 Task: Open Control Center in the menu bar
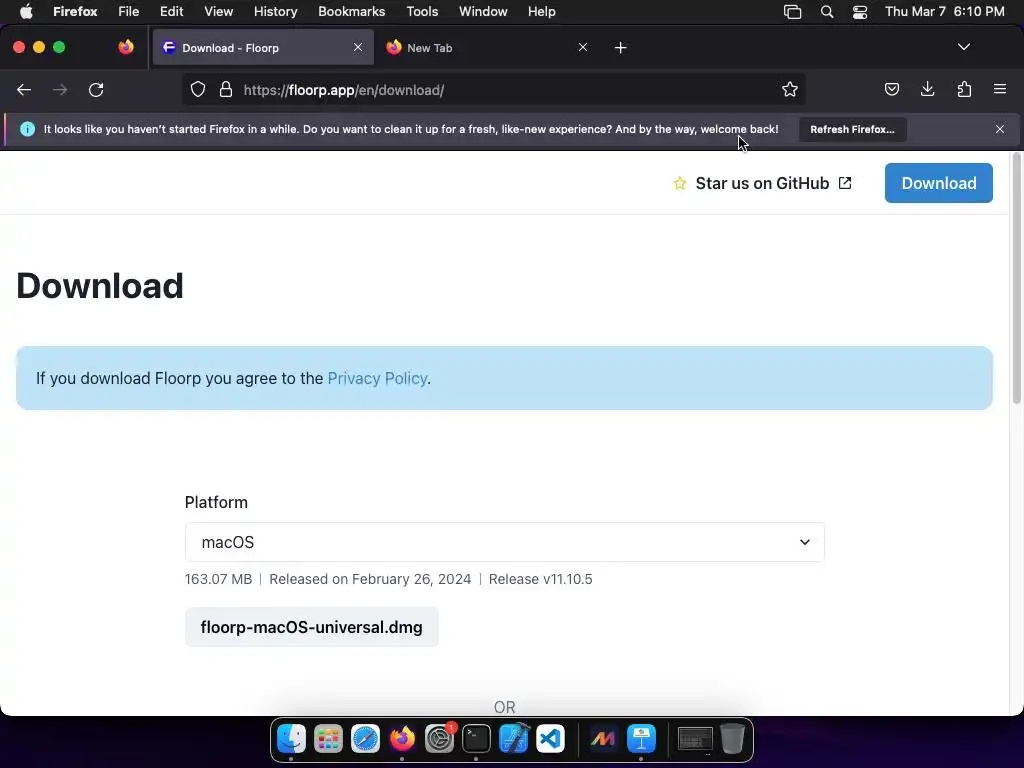point(859,12)
